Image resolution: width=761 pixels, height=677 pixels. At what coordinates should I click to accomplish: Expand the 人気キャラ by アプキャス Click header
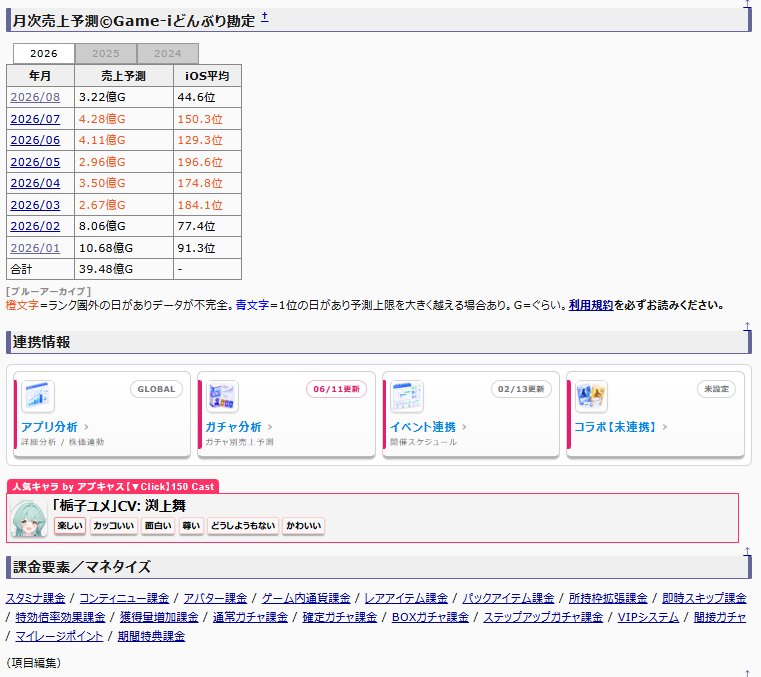[x=113, y=487]
